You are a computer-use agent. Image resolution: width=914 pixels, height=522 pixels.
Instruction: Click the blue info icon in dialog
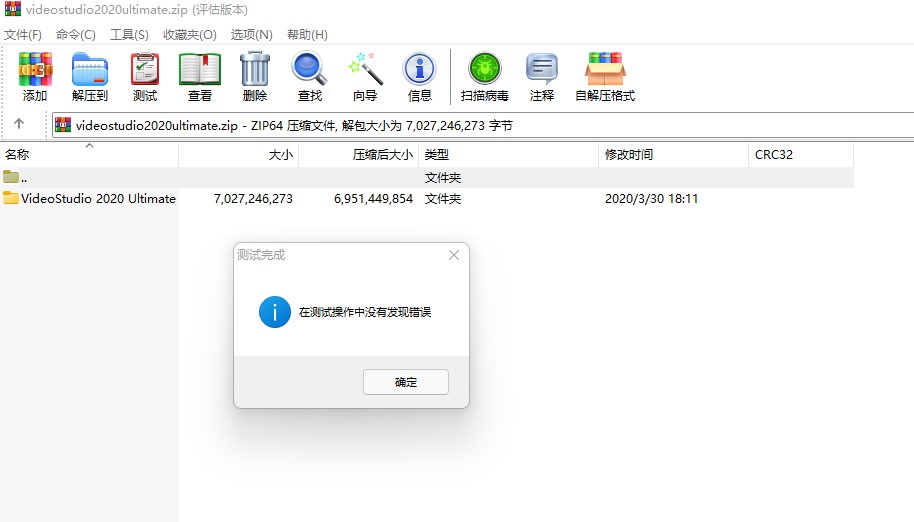(275, 312)
